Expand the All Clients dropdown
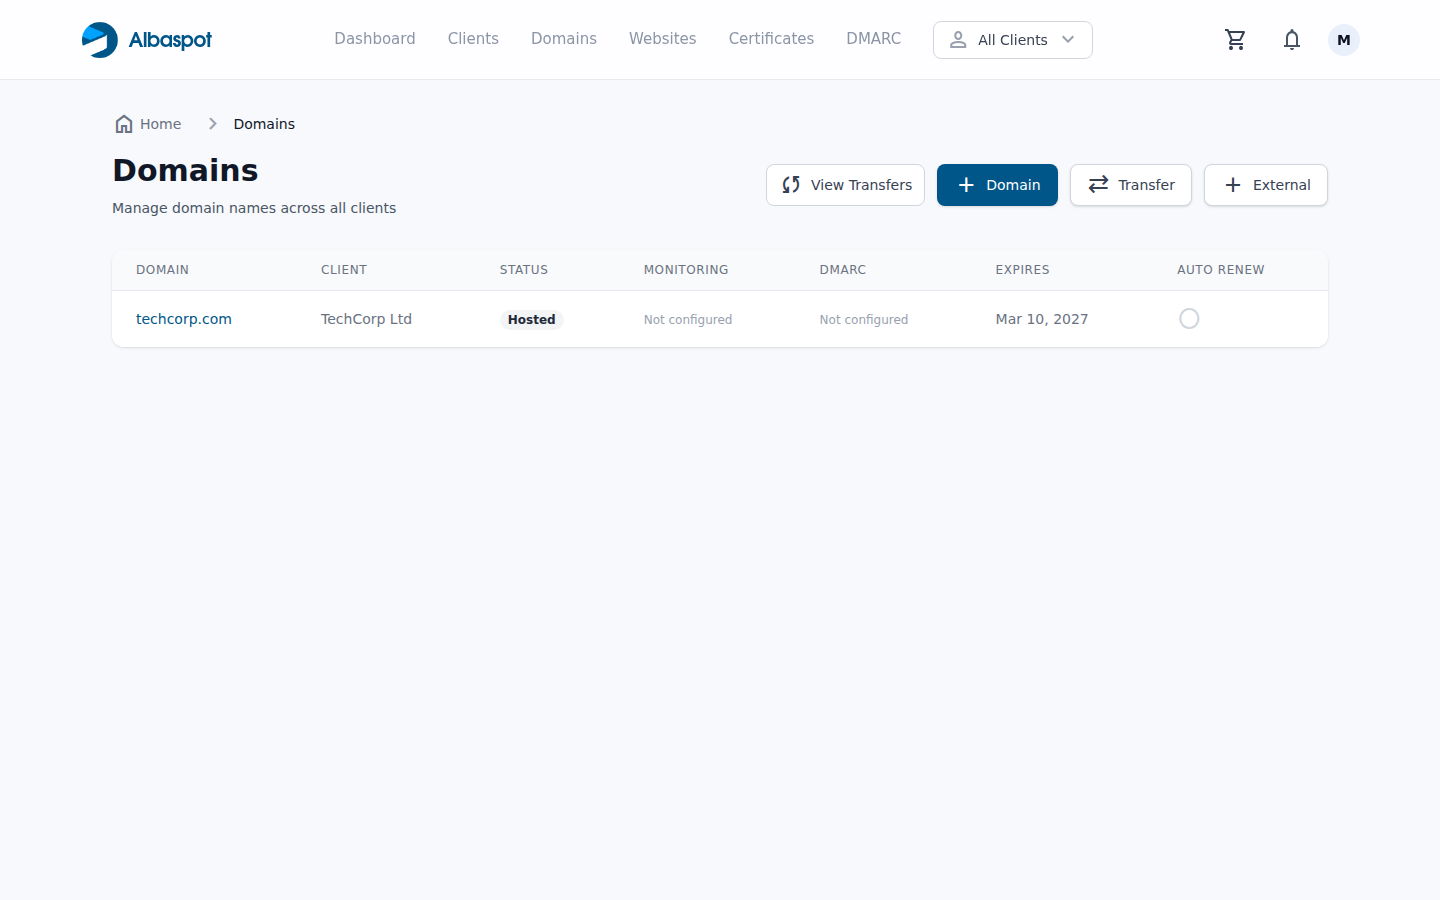The height and width of the screenshot is (900, 1440). pos(1011,40)
